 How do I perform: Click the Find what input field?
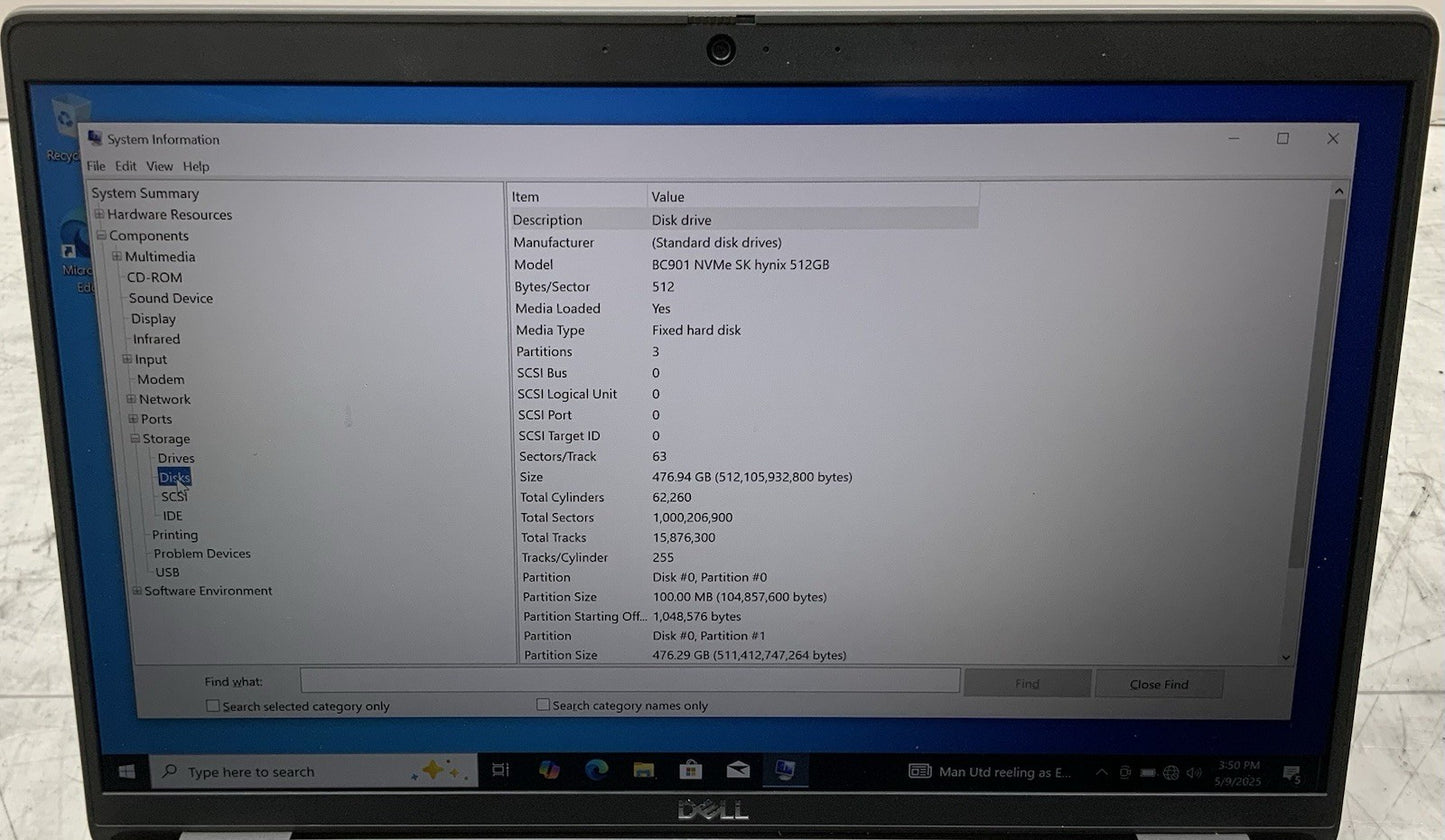click(630, 681)
